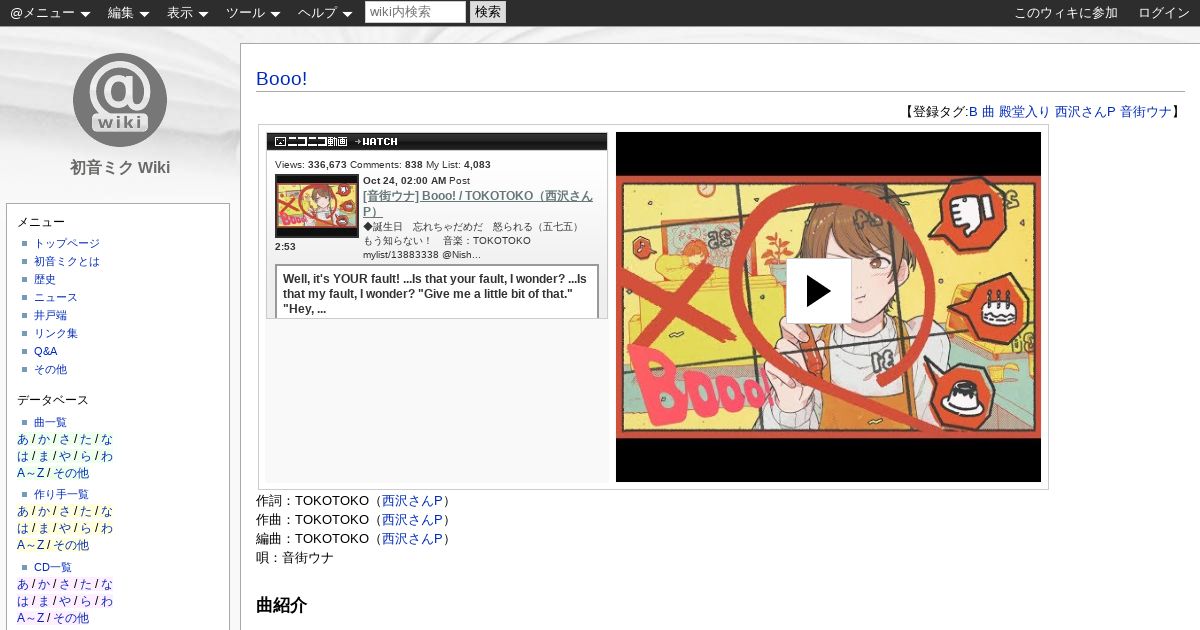Click the Booo! page title link
The image size is (1200, 630).
281,78
